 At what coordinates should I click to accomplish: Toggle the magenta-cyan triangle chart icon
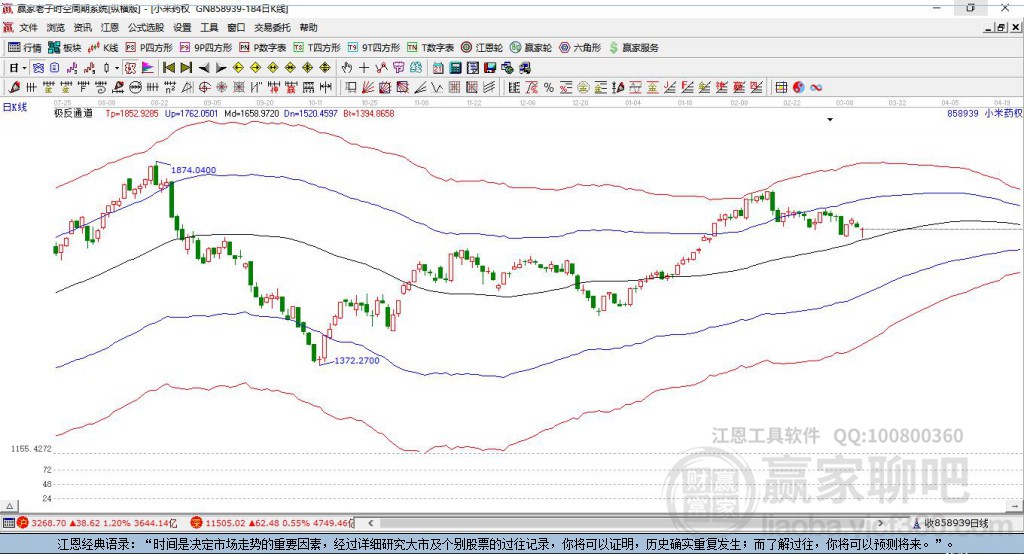[148, 68]
